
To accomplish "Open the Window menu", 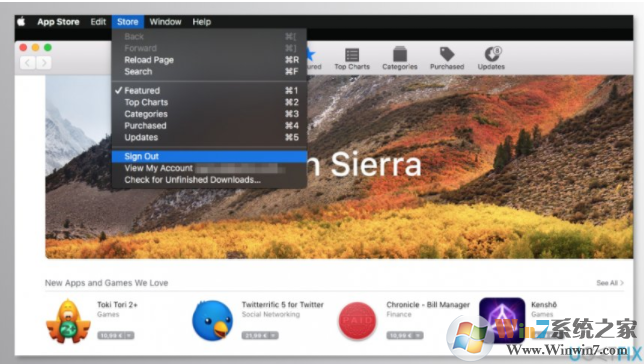I will click(x=165, y=22).
